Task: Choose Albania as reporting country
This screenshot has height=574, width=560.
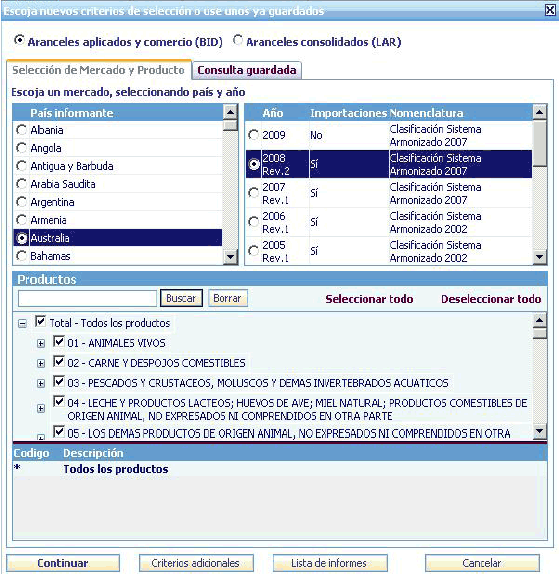Action: [x=21, y=130]
